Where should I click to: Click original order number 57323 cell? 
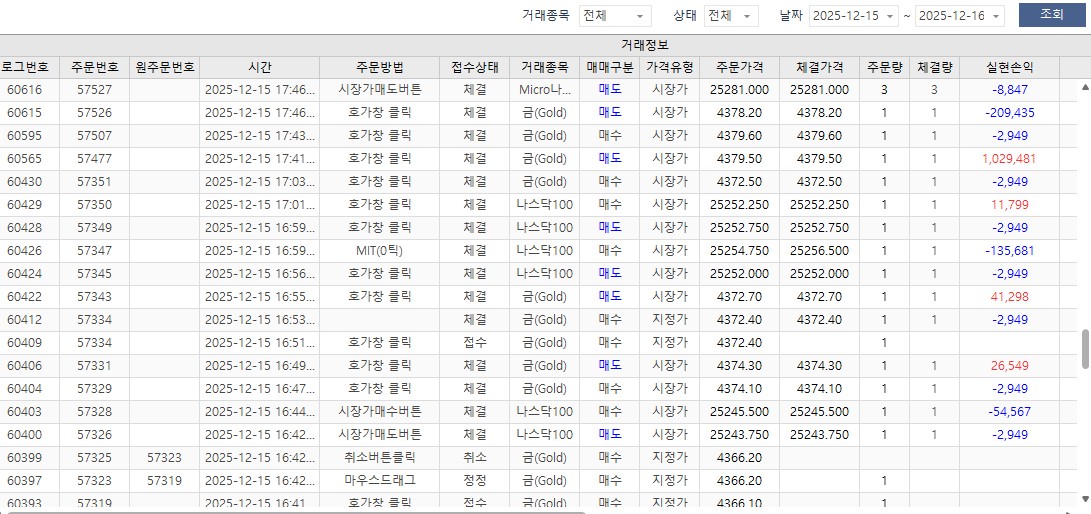coord(165,457)
